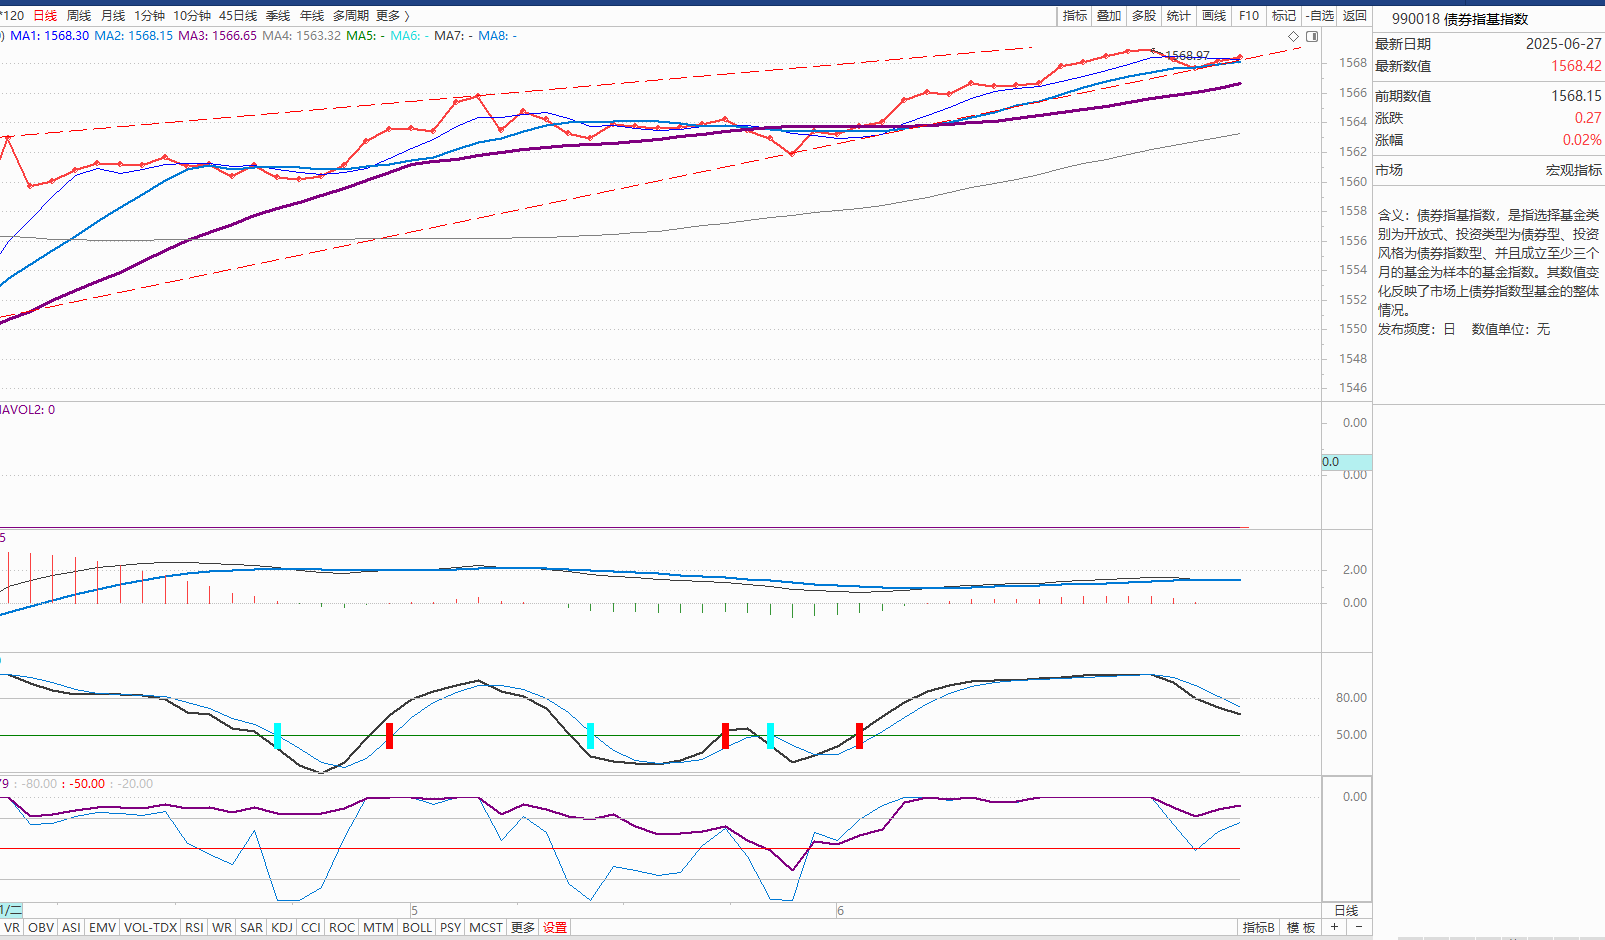Click the 涨跌 value 0.27
The width and height of the screenshot is (1605, 940).
tap(1588, 118)
